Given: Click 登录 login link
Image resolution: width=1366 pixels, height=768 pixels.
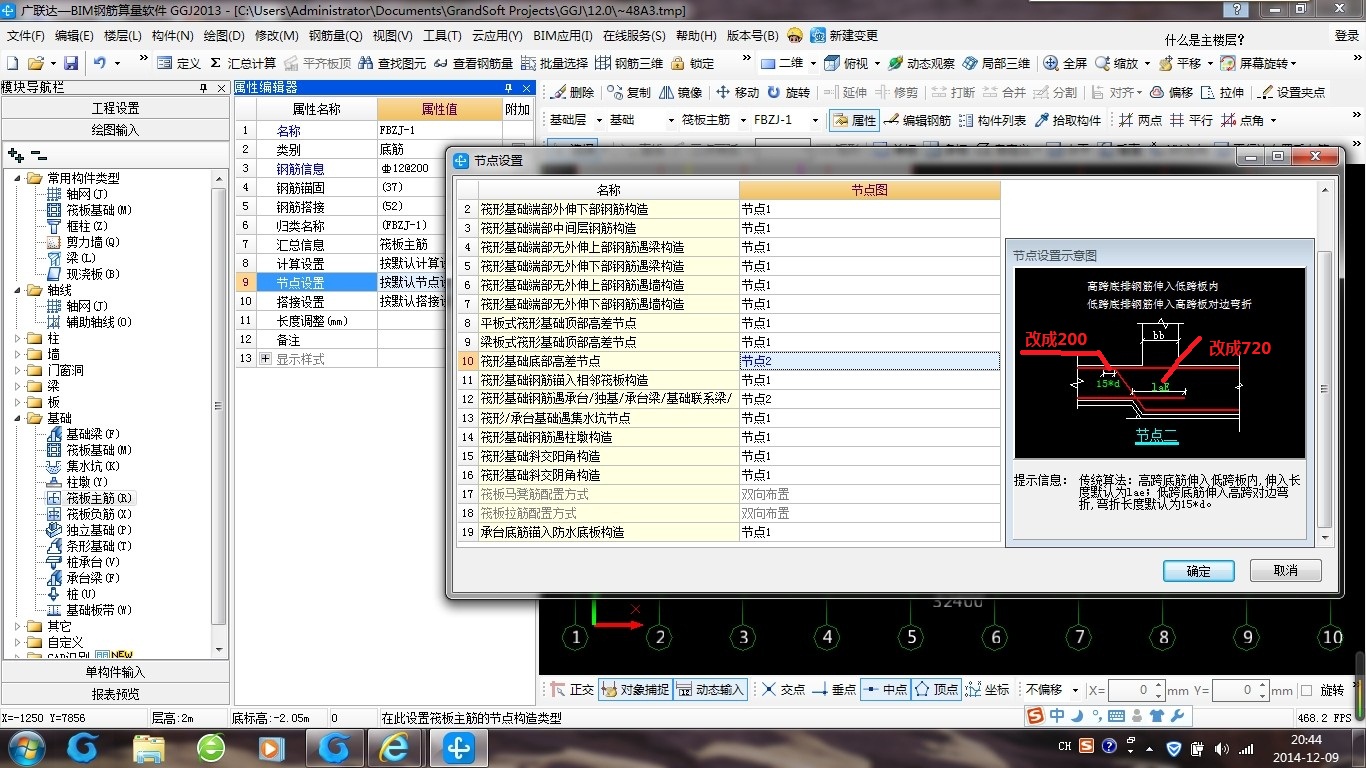Looking at the screenshot, I should [1346, 35].
